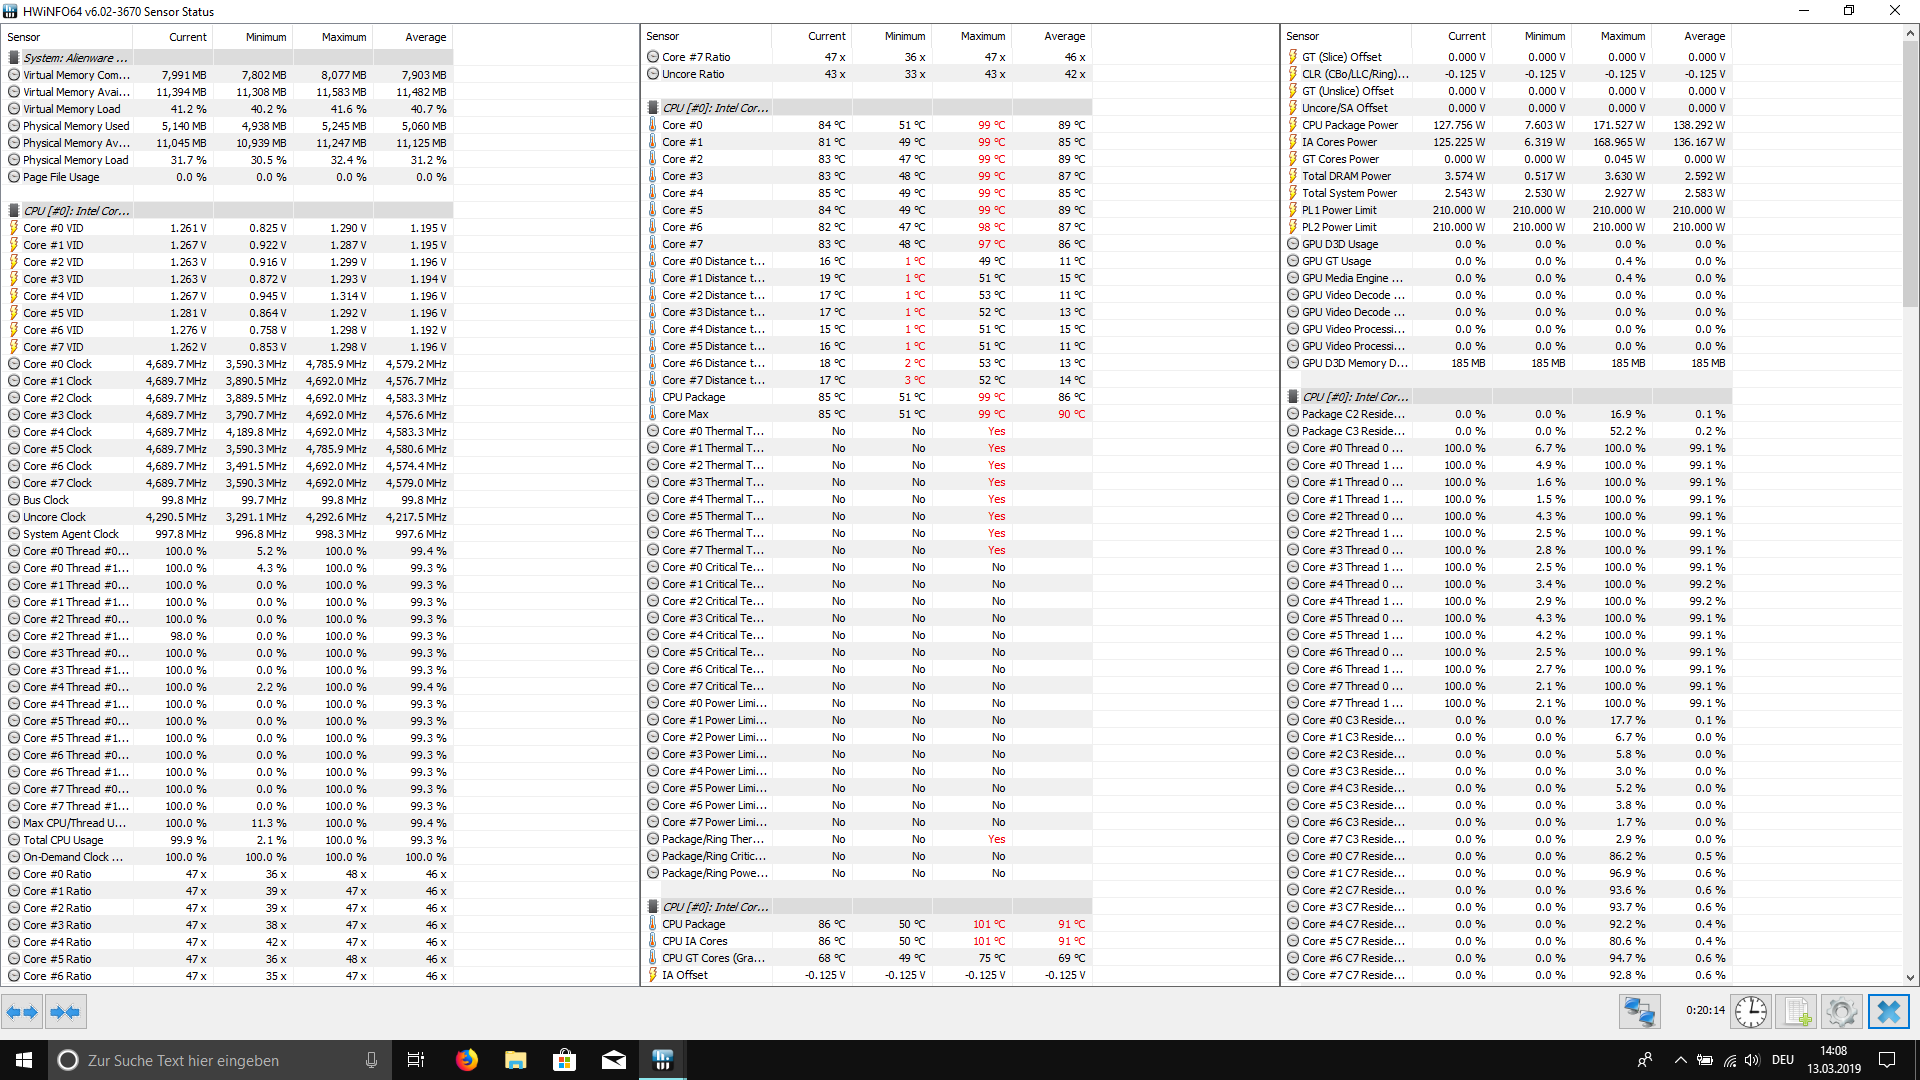Select the Core Max temperature row
The height and width of the screenshot is (1080, 1920).
(868, 414)
